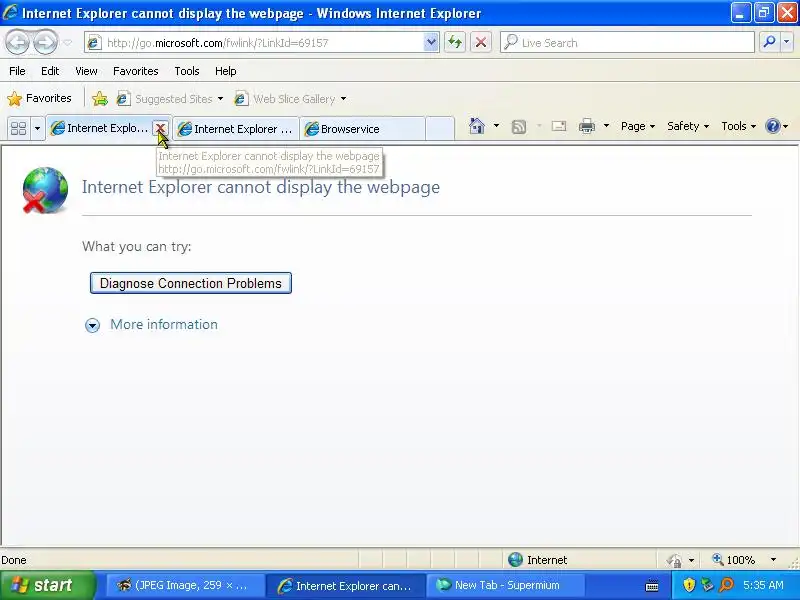Open Web Slice Gallery link
Screen dimensions: 800x600
click(x=285, y=98)
